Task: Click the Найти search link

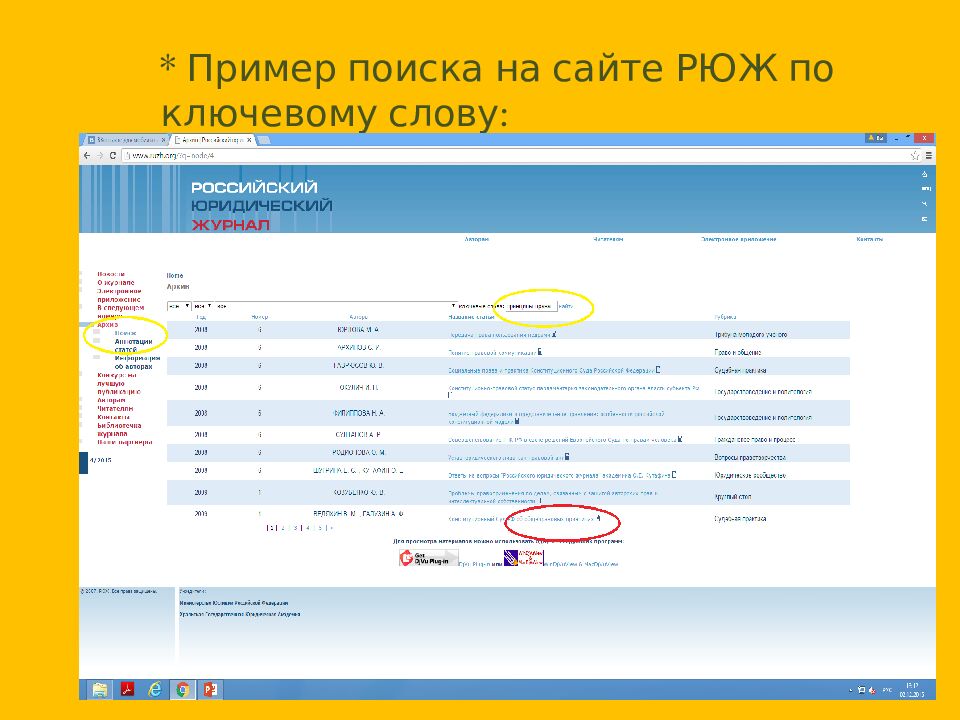Action: click(x=565, y=305)
